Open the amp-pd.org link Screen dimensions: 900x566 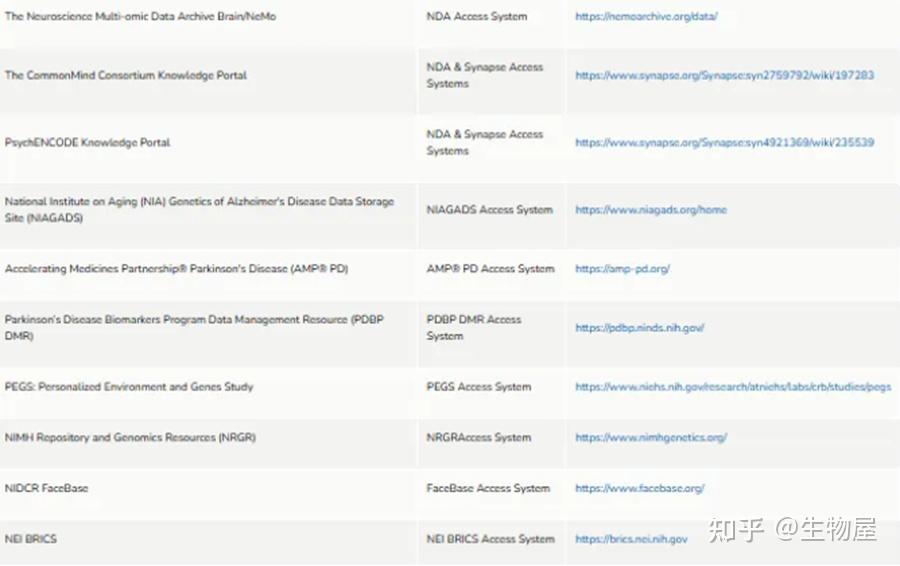pos(622,269)
